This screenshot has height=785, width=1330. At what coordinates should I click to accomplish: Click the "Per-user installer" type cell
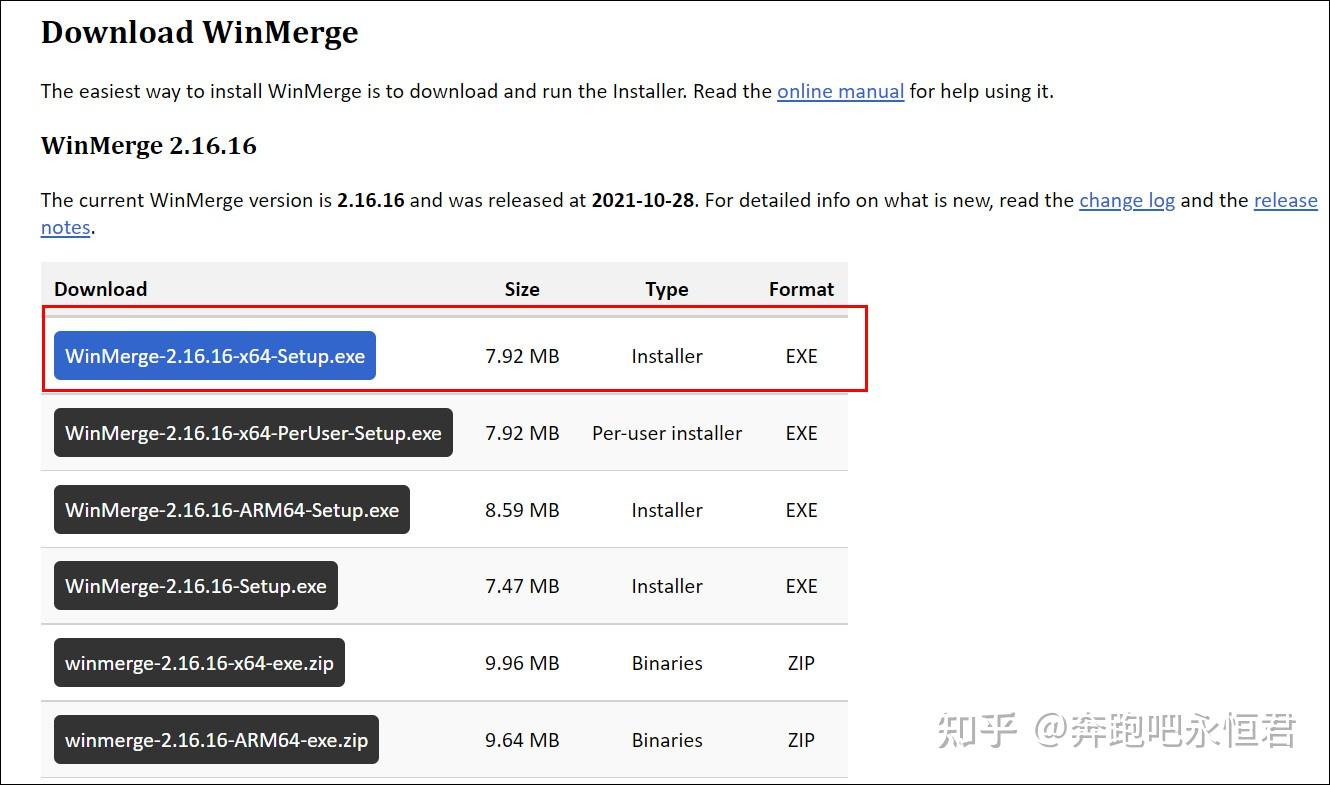(667, 433)
